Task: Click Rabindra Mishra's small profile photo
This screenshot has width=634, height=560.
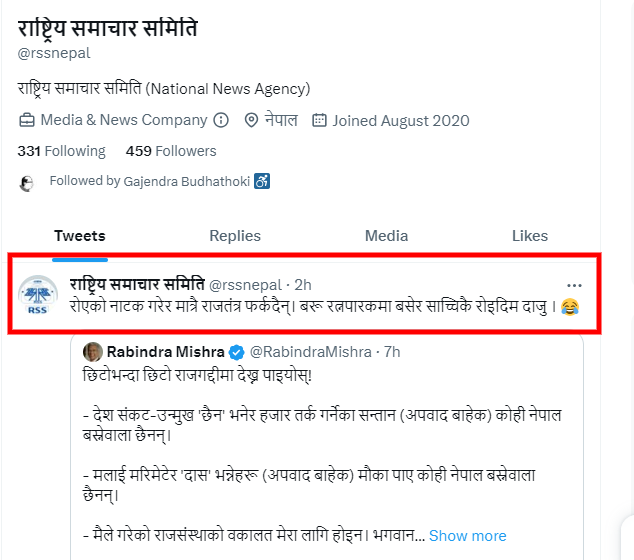Action: pyautogui.click(x=93, y=352)
